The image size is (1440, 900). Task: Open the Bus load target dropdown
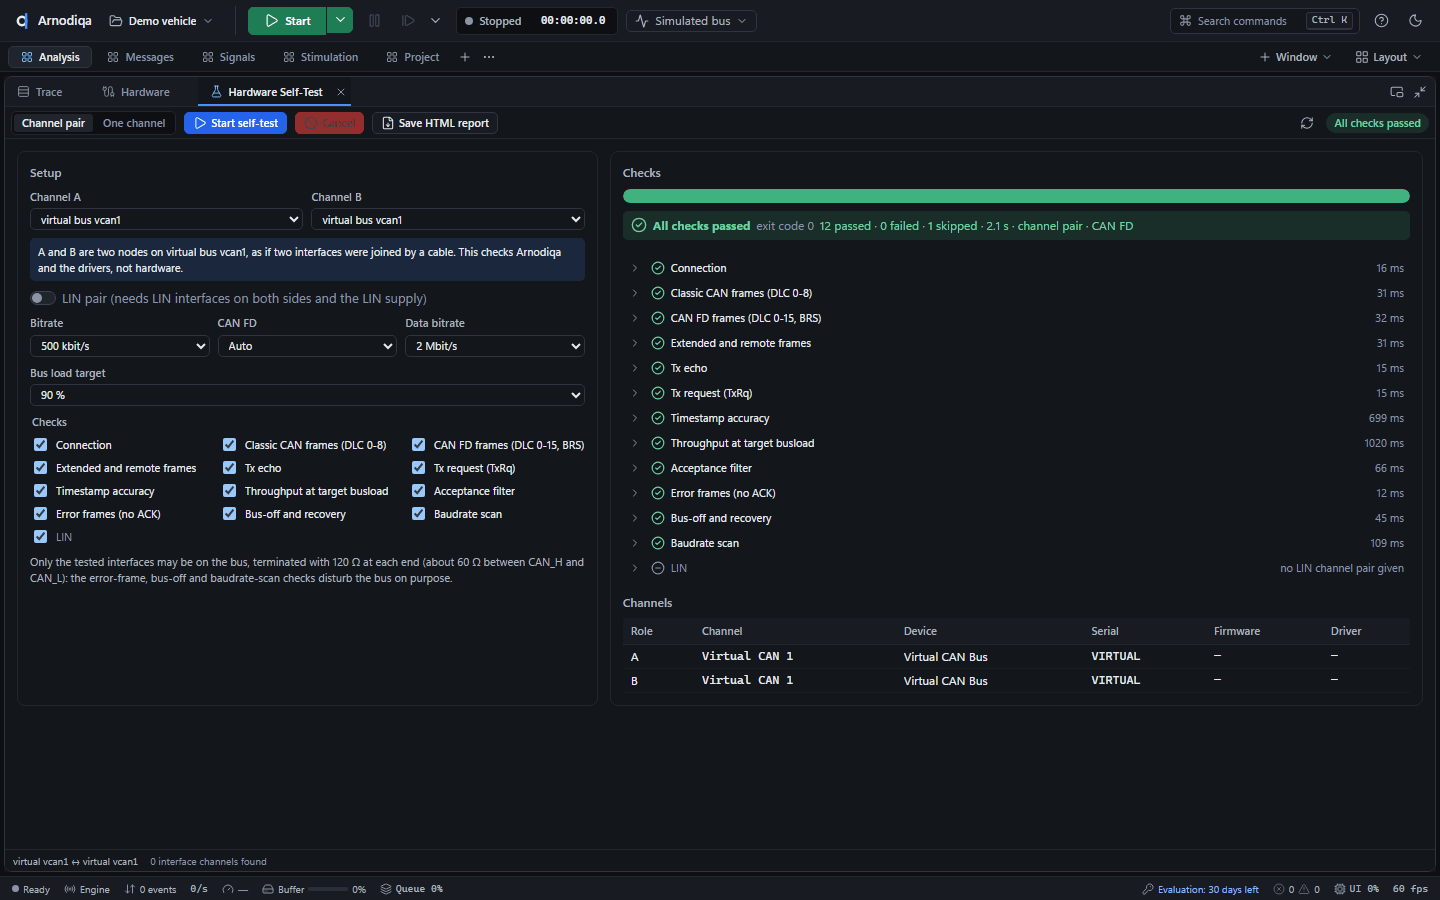307,395
